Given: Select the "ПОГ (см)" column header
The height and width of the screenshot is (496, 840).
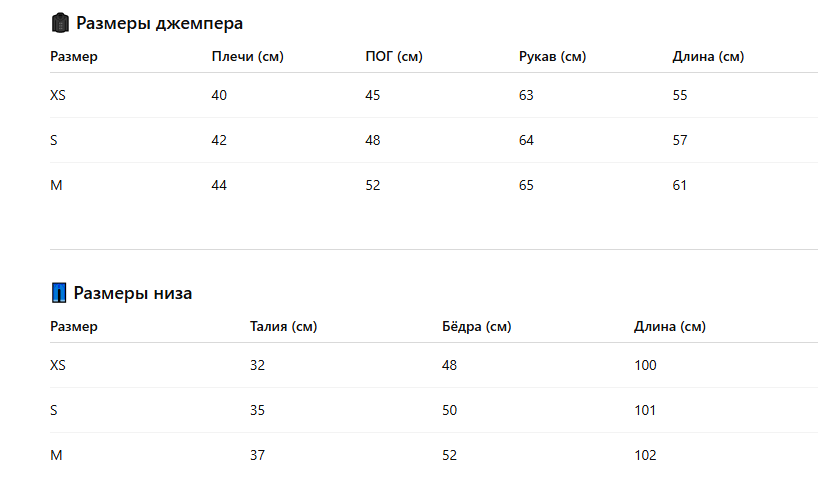Looking at the screenshot, I should (393, 57).
